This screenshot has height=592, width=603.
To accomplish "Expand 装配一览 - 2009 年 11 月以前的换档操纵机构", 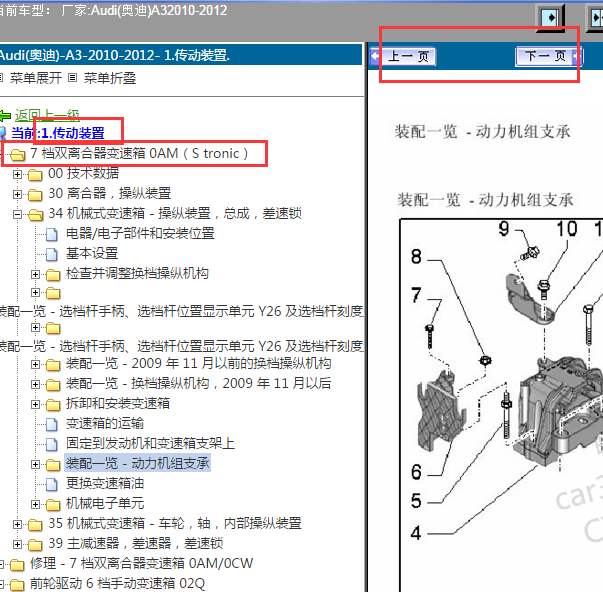I will point(35,364).
